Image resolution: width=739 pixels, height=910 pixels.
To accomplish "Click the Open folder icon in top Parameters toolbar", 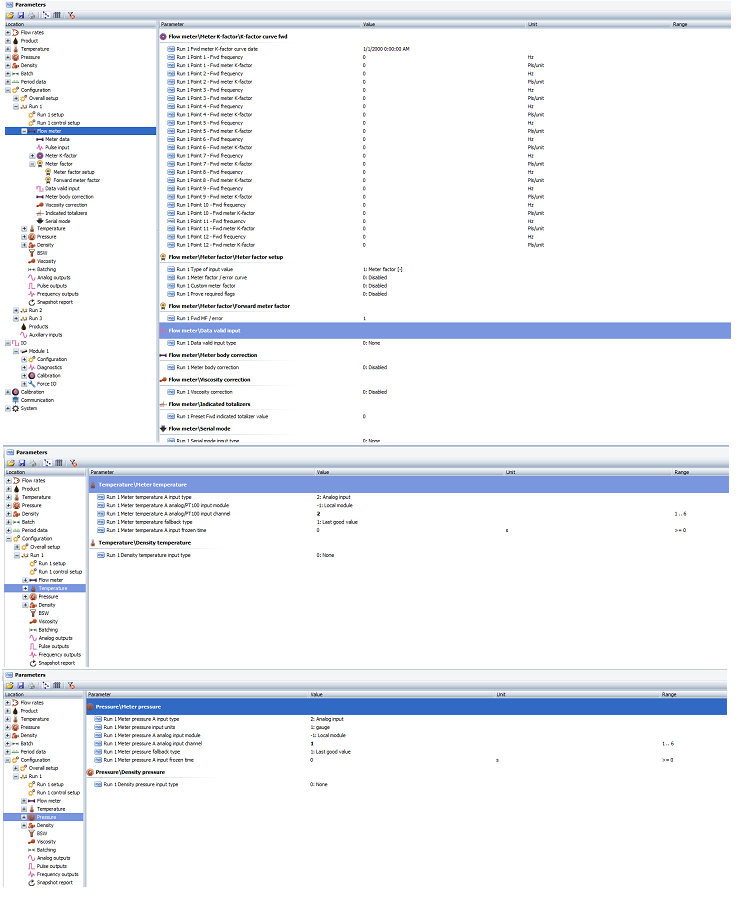I will 10,15.
